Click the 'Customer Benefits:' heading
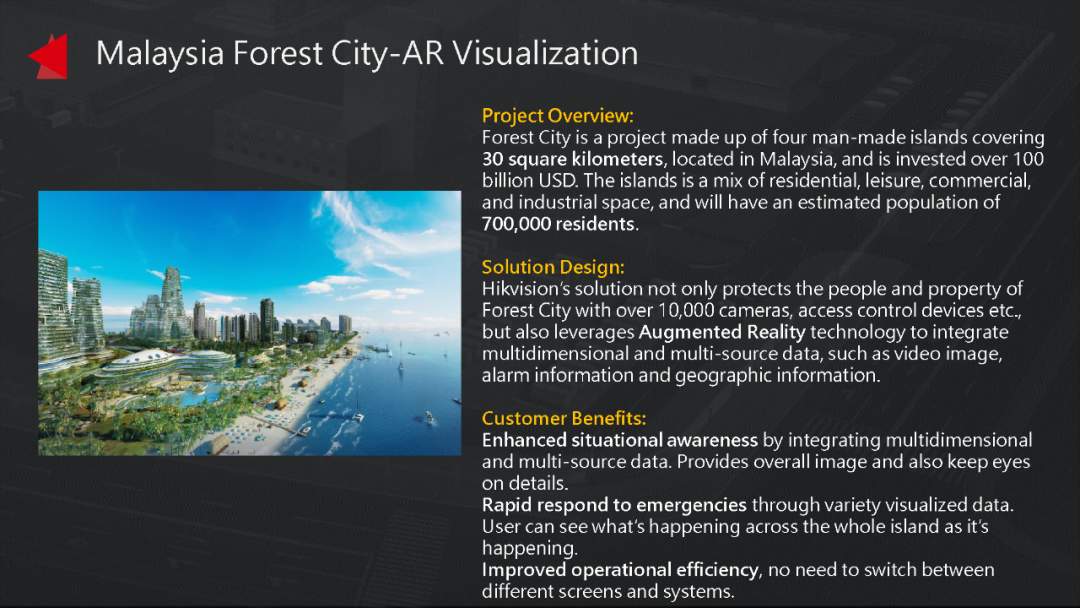The width and height of the screenshot is (1080, 608). [563, 418]
